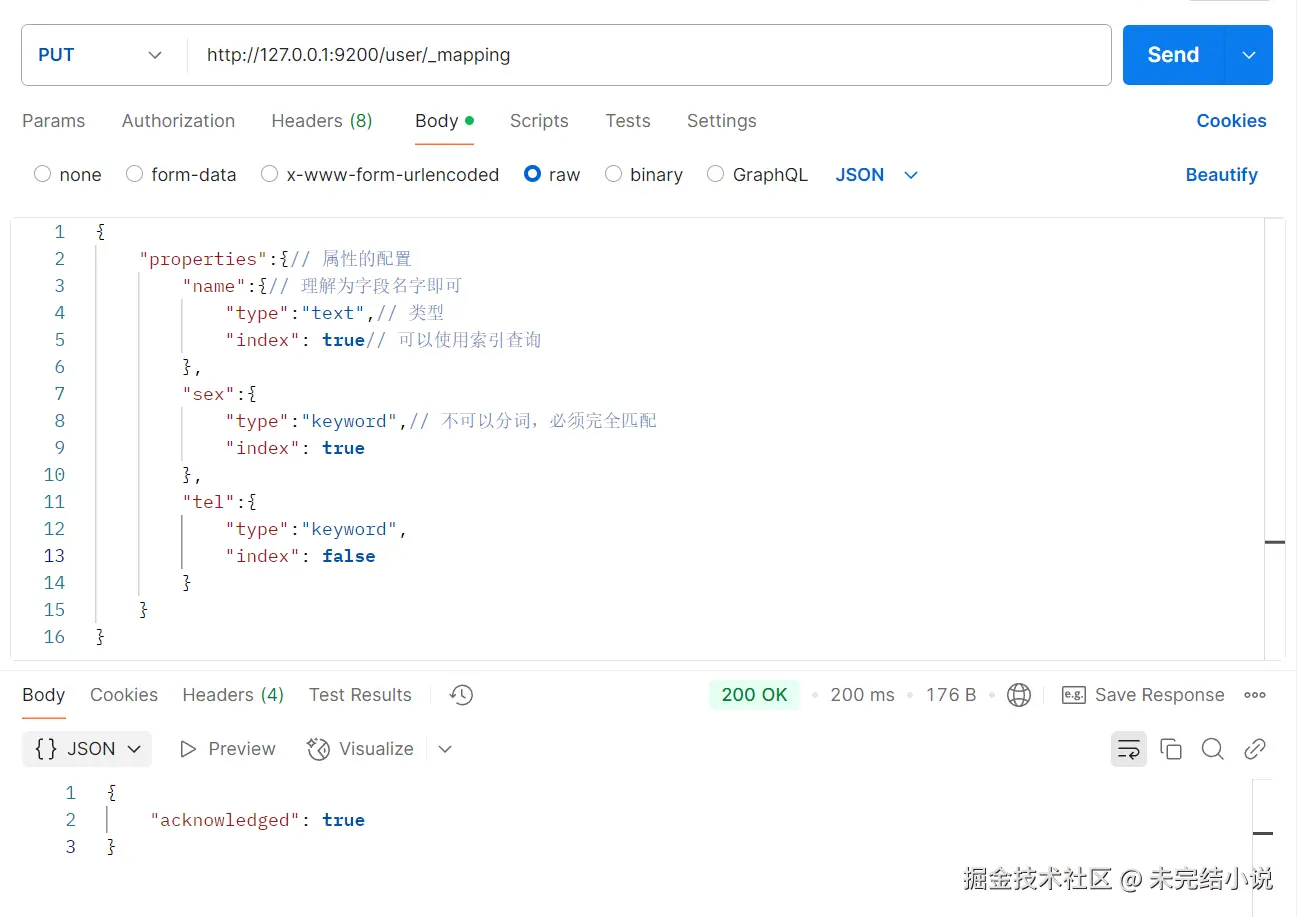Open the Tests tab

click(628, 121)
